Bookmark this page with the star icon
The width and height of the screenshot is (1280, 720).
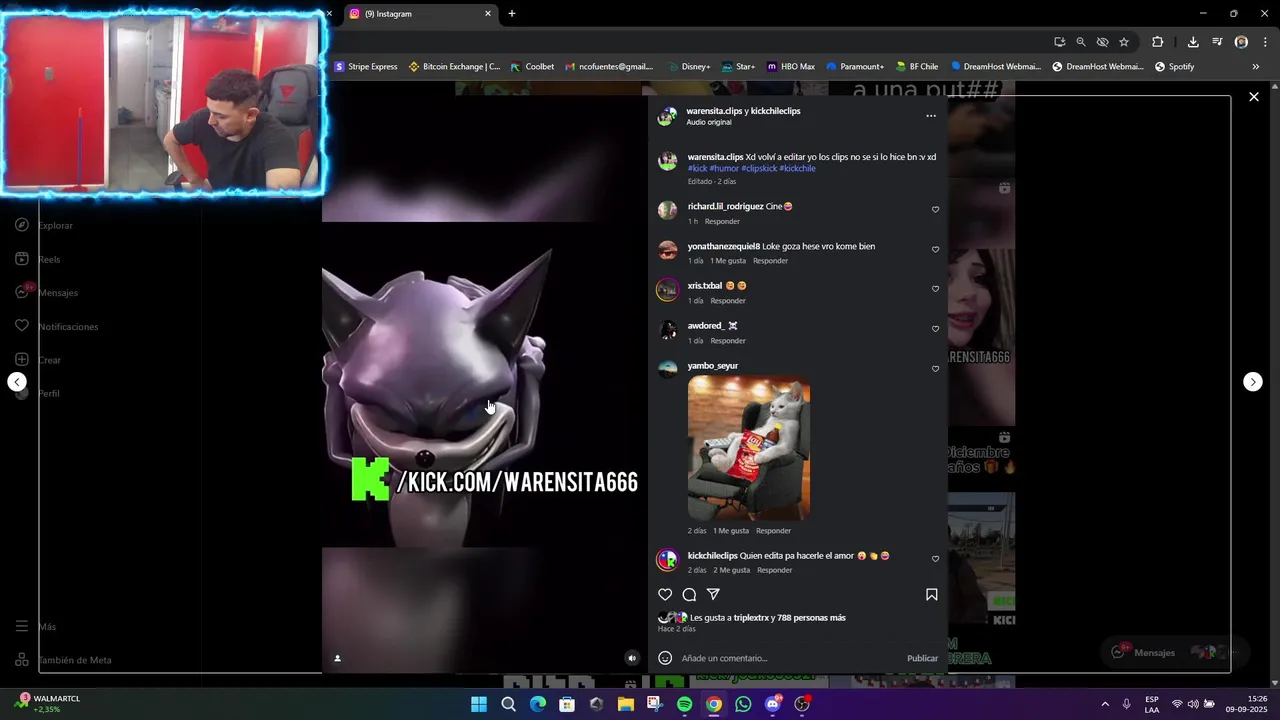1124,42
